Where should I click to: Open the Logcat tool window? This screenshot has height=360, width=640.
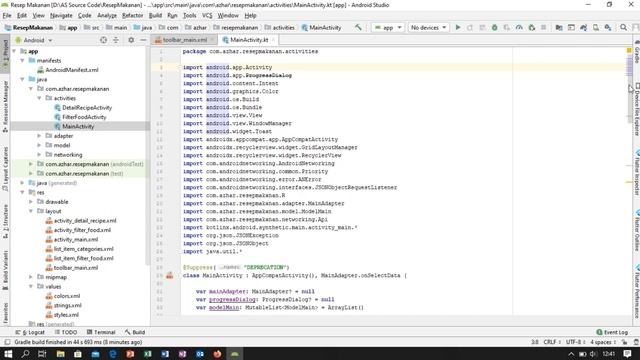30,332
